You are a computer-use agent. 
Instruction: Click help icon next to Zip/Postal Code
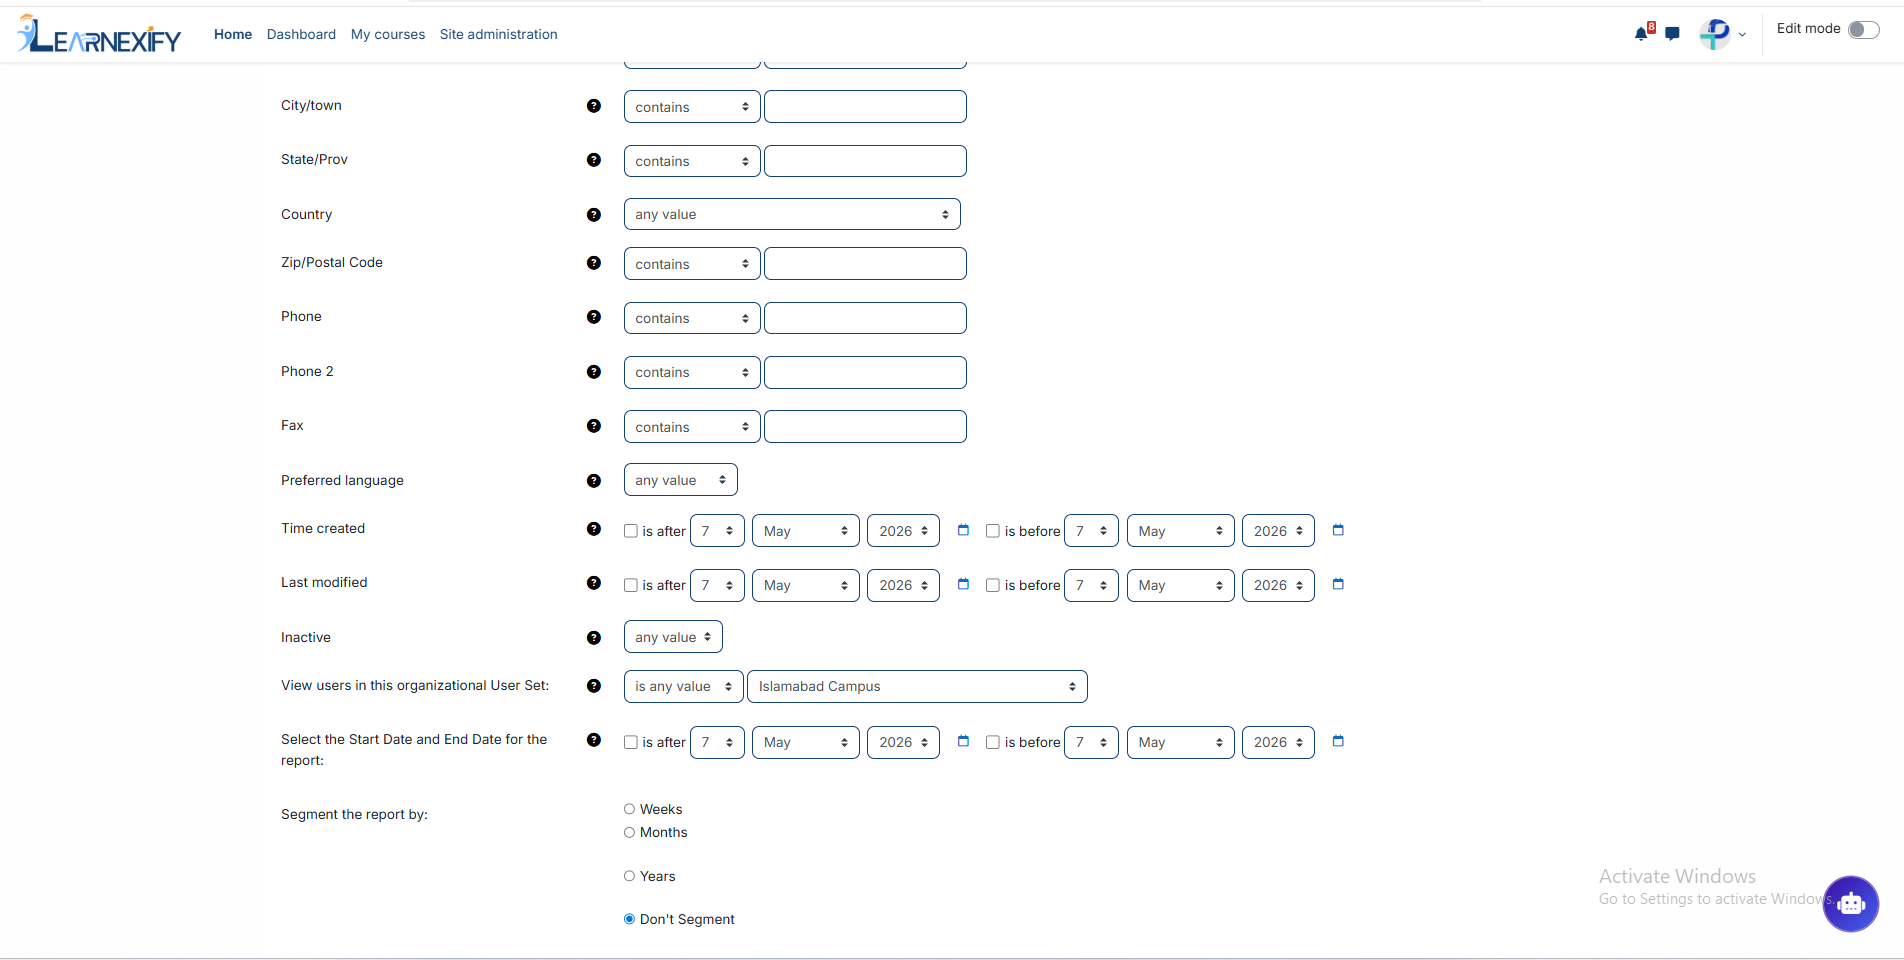click(594, 263)
